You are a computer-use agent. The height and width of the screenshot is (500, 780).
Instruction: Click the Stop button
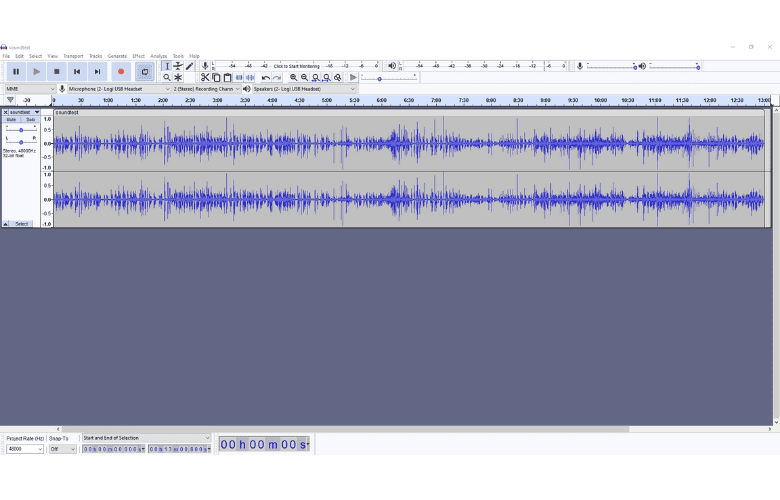point(57,72)
